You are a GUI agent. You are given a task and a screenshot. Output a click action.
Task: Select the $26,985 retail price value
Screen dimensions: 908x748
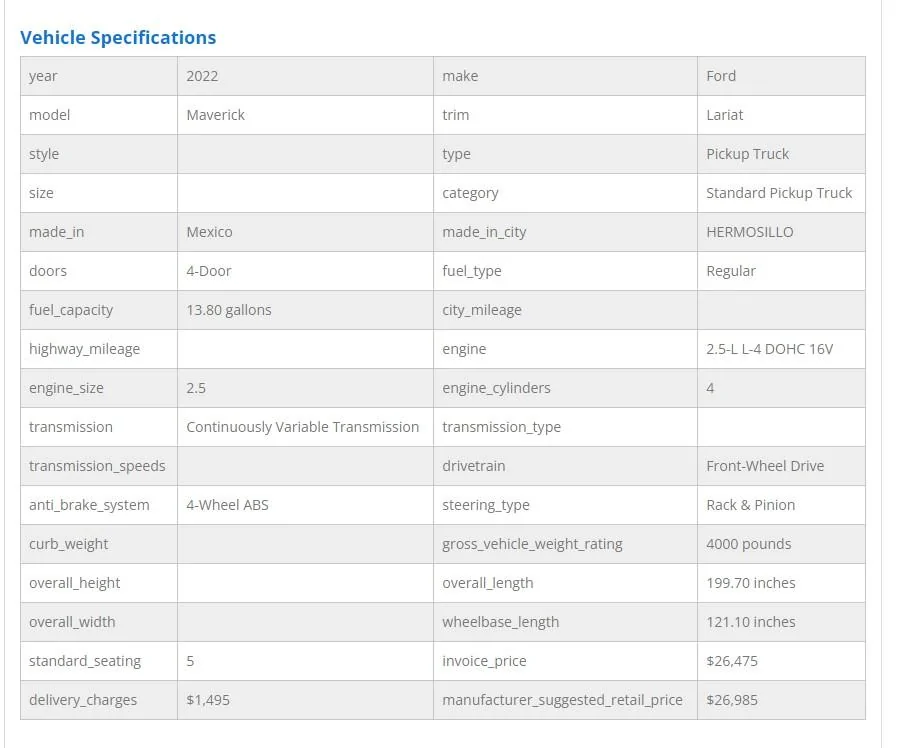click(732, 700)
